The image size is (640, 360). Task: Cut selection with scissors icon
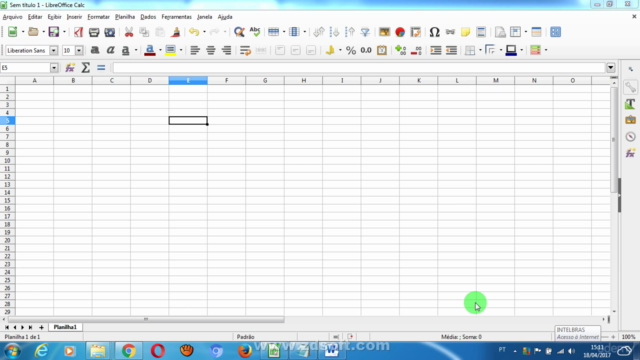coord(129,32)
